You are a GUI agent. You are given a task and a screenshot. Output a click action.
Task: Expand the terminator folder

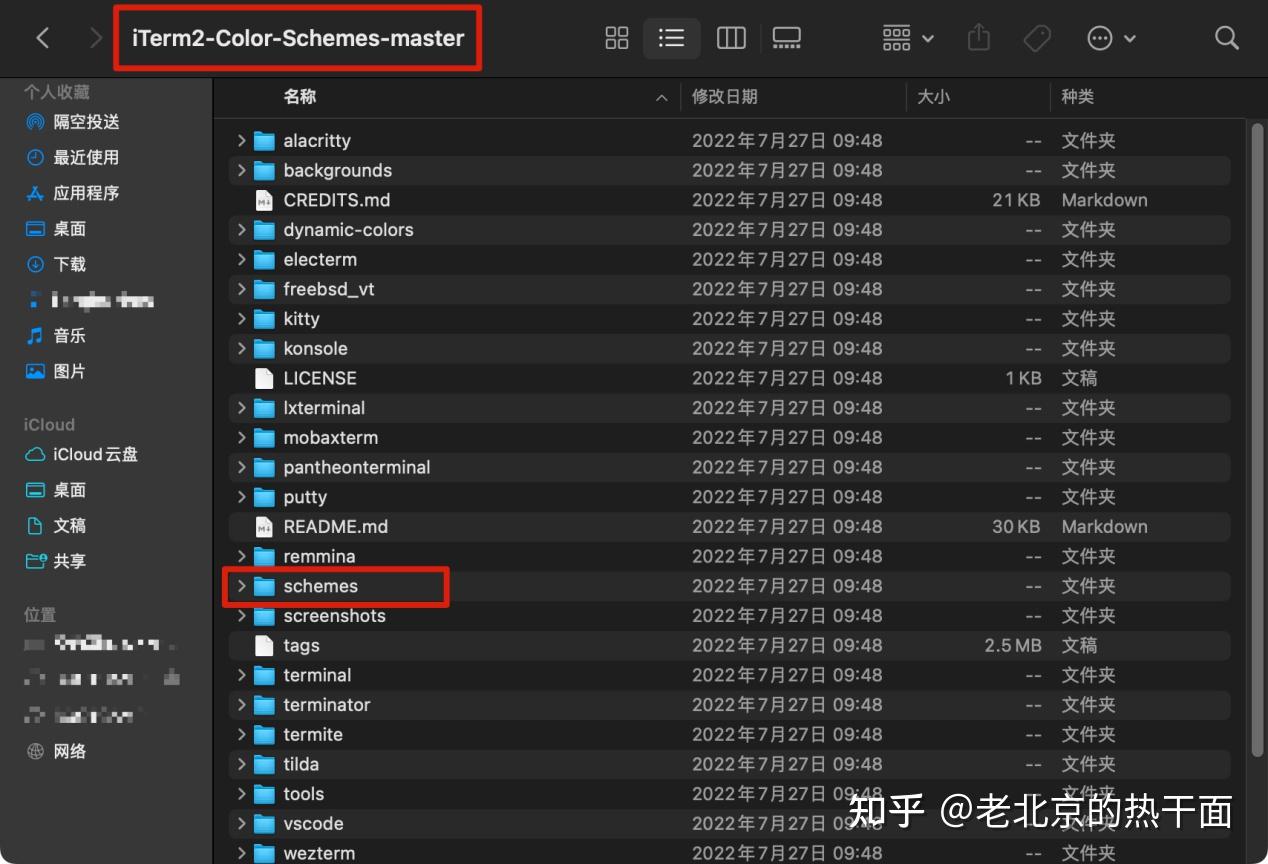coord(241,705)
